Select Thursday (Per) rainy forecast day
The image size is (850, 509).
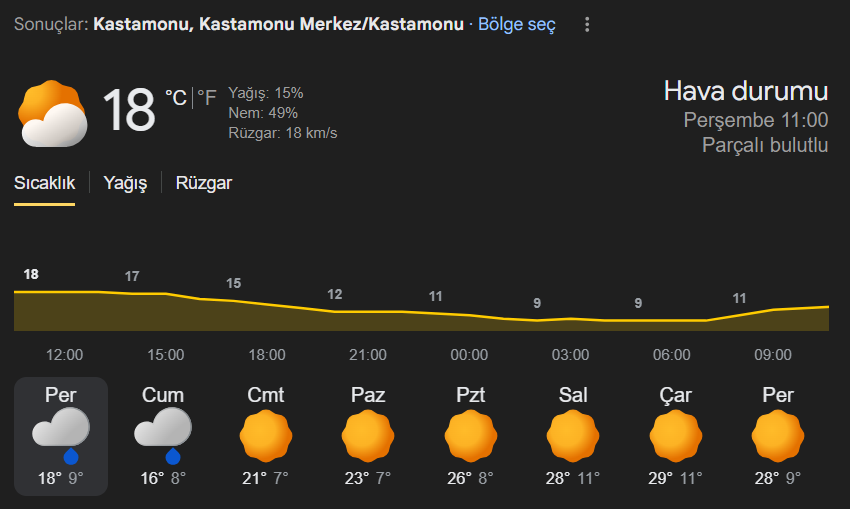pyautogui.click(x=61, y=436)
